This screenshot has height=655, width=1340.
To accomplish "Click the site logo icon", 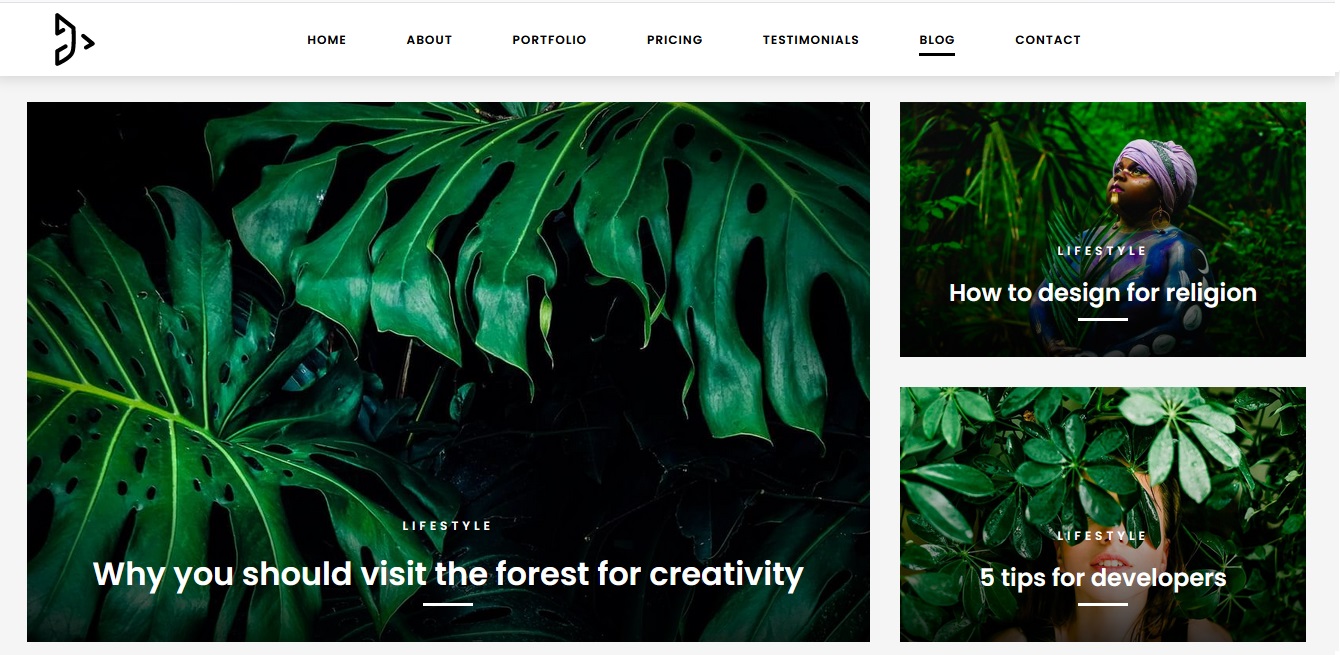I will tap(74, 40).
